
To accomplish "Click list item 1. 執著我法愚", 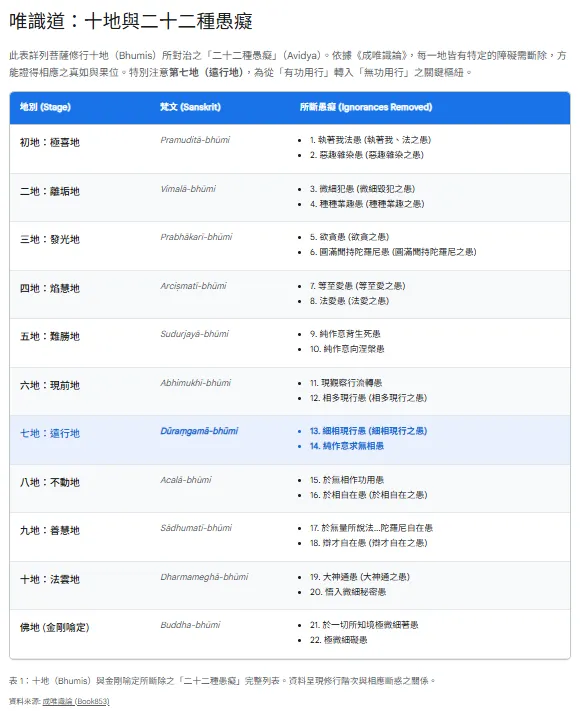I will 370,140.
